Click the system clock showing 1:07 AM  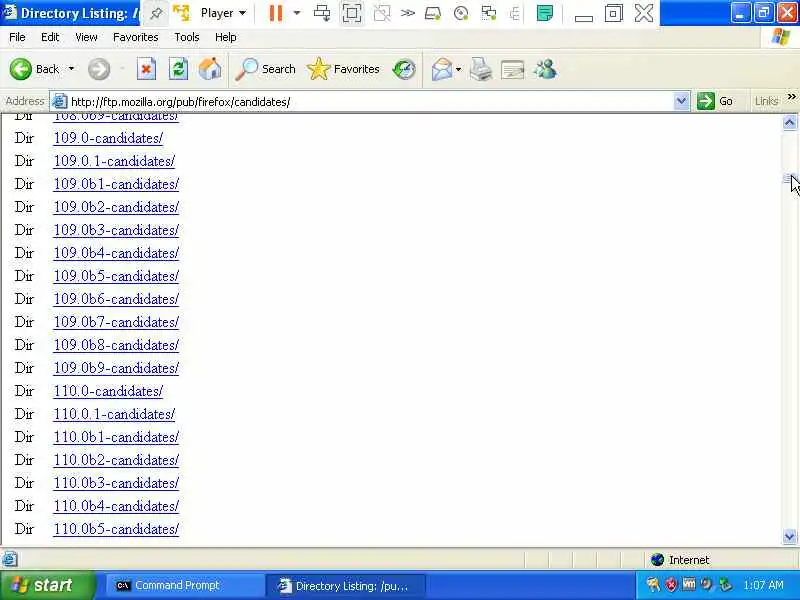coord(763,585)
